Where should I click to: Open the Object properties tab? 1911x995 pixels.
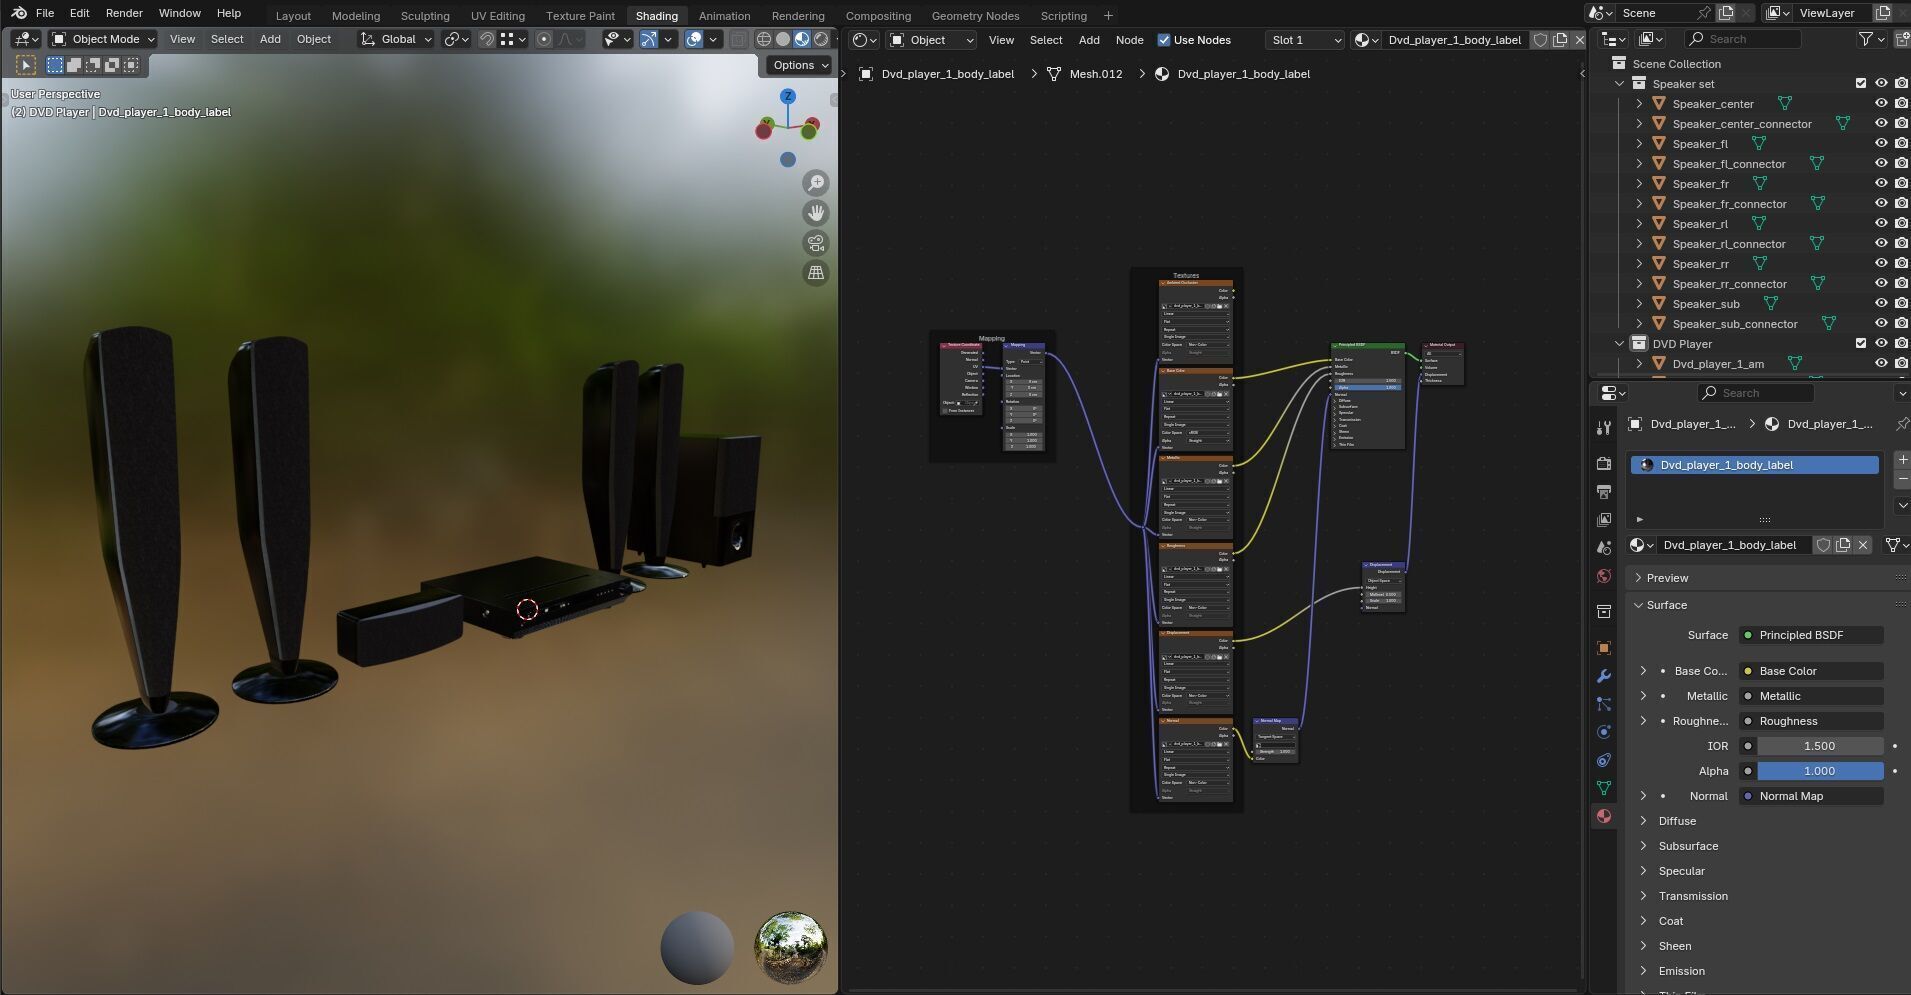click(x=1604, y=648)
